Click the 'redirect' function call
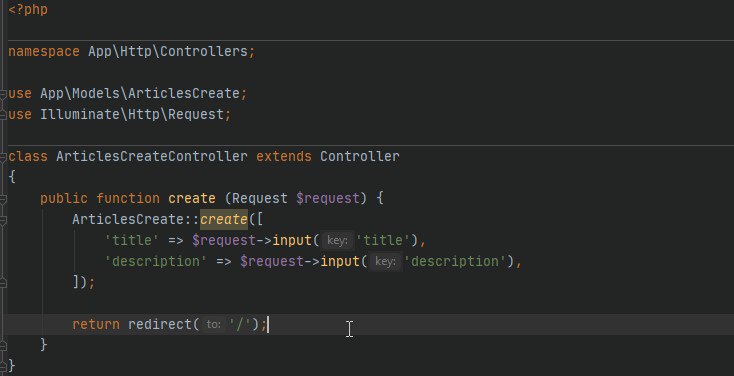 click(160, 324)
